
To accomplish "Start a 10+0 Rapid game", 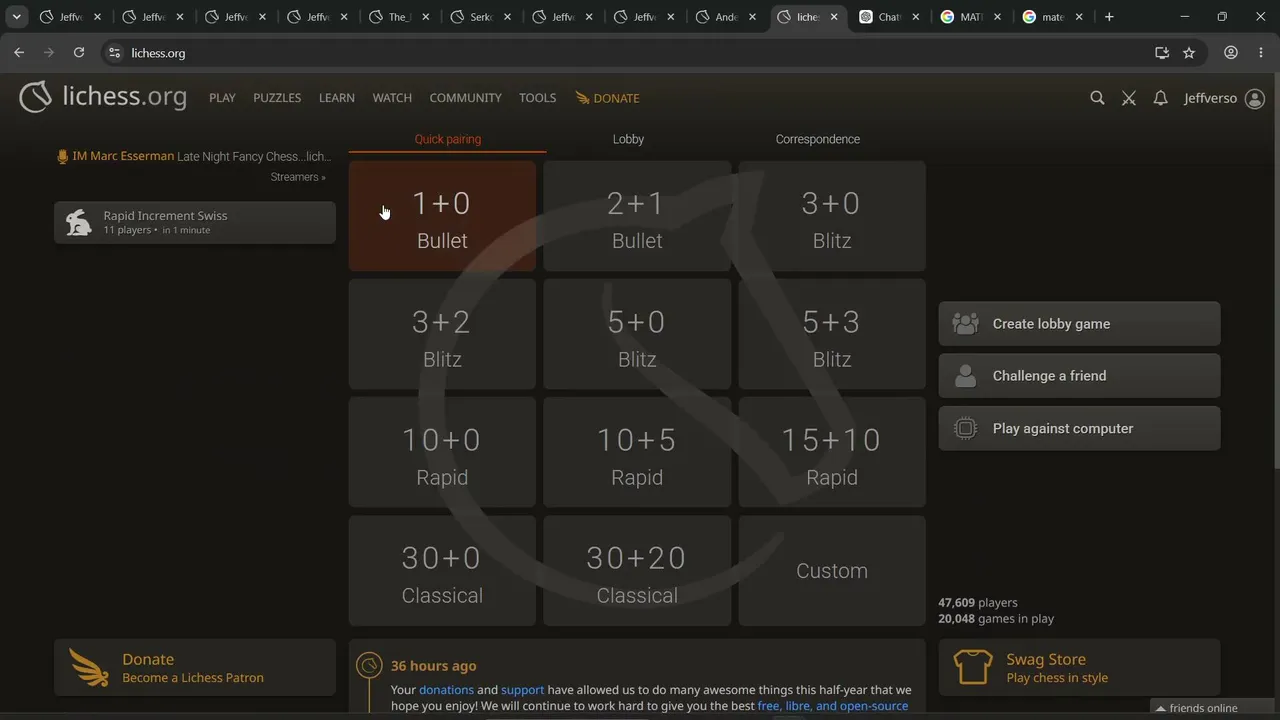I will click(442, 452).
